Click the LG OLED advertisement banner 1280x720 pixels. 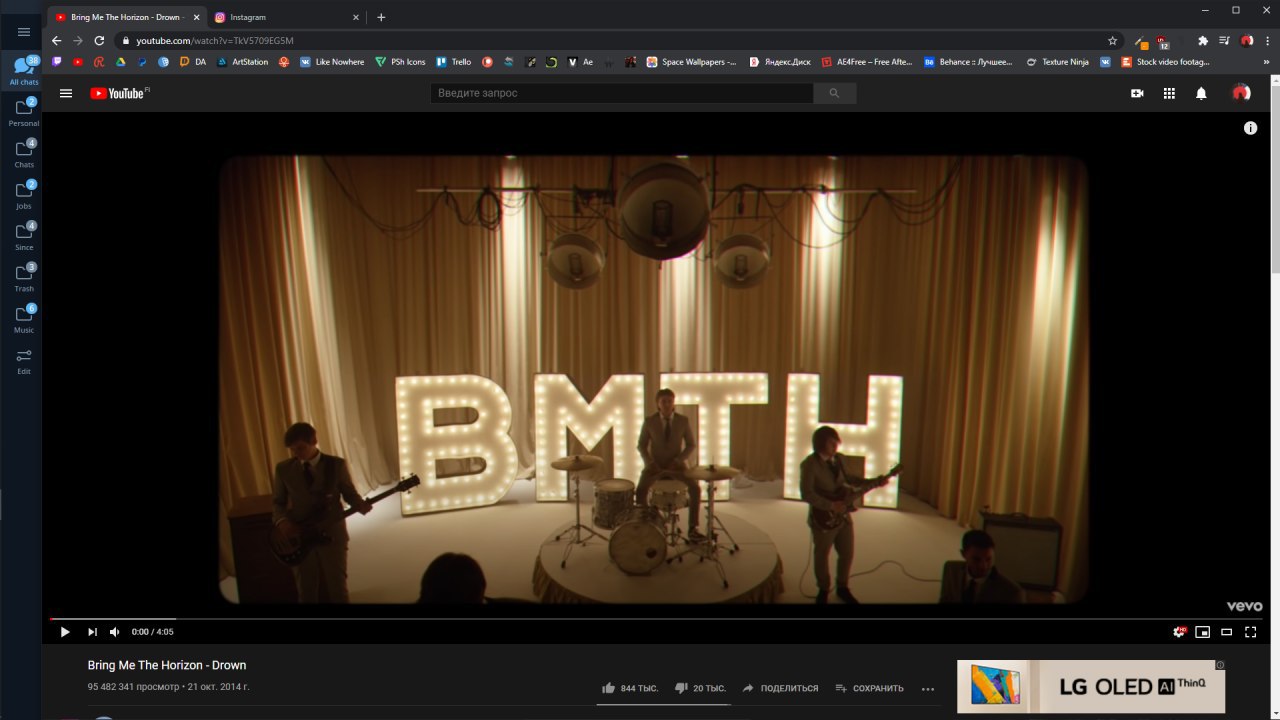point(1091,686)
